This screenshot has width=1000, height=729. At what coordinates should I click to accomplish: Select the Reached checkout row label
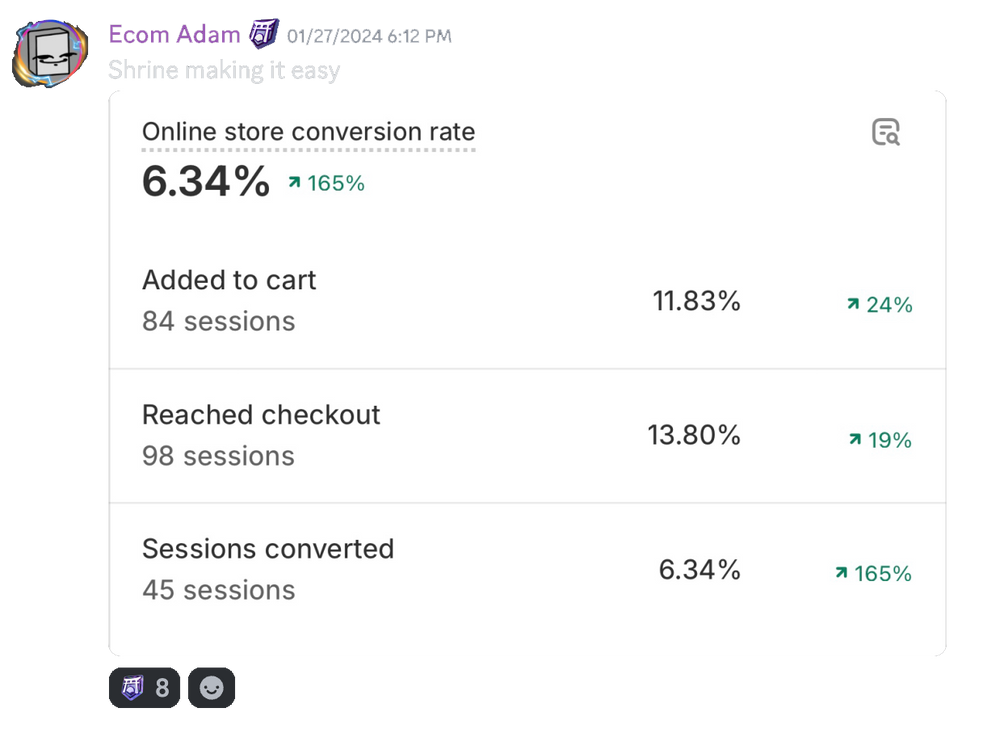point(261,415)
